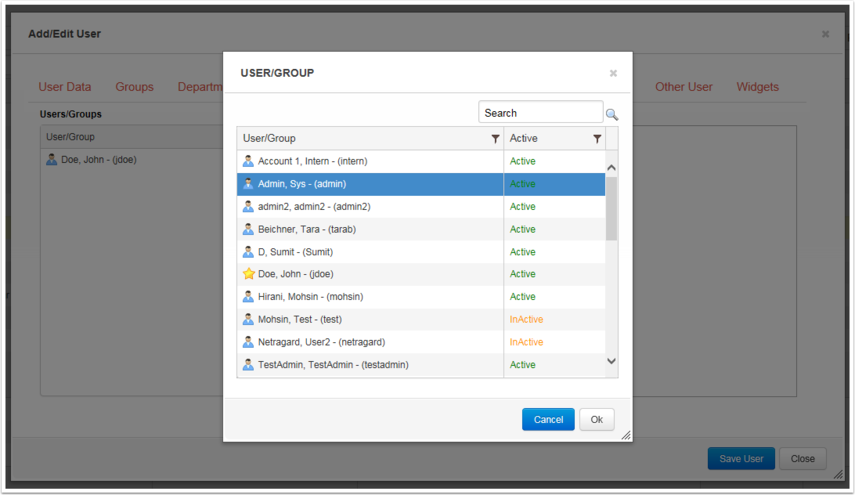Click user icon beside admin2, admin2
855x495 pixels.
click(248, 207)
